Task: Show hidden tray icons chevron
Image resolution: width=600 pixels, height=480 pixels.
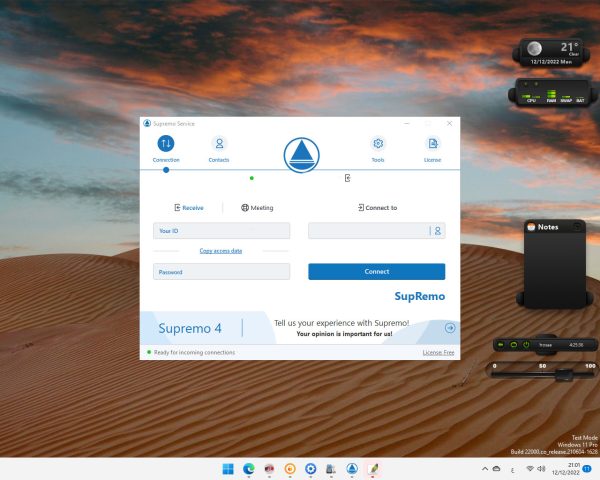Action: [485, 469]
